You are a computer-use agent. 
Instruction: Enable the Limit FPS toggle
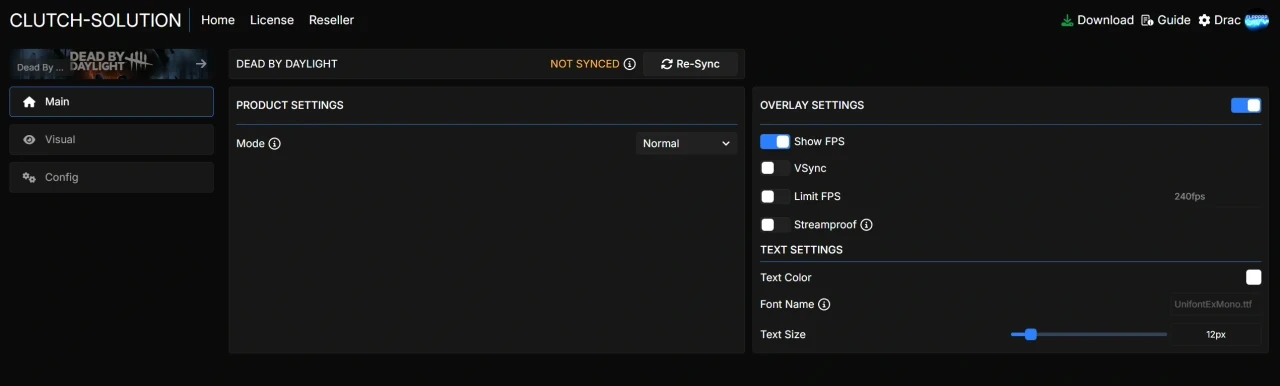coord(775,197)
